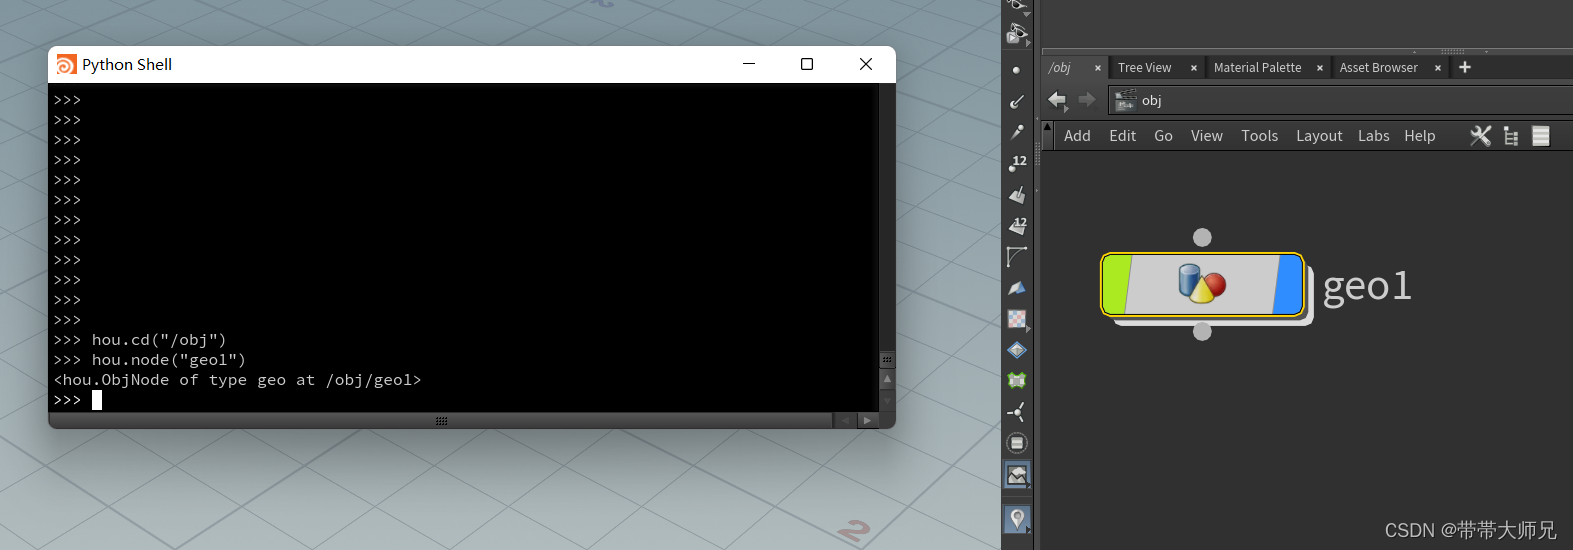Click the Python Shell horizontal scroll right arrow

867,421
